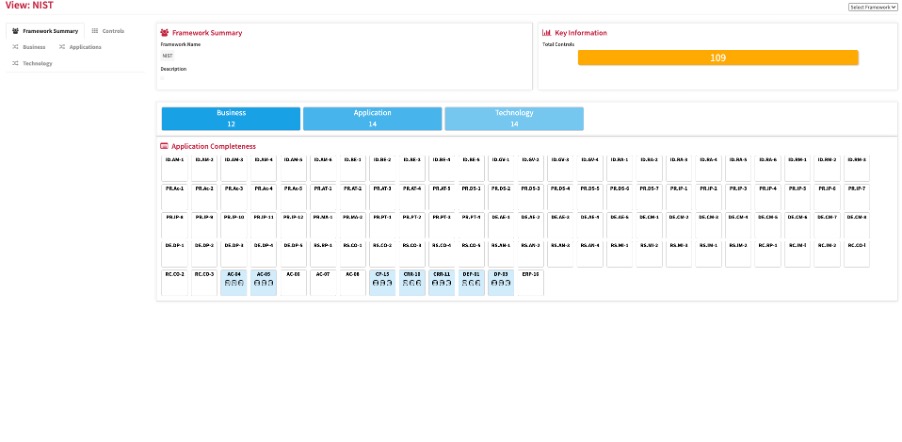Viewport: 902px width, 442px height.
Task: Select the DE.CM-7 control tile
Action: 827,226
